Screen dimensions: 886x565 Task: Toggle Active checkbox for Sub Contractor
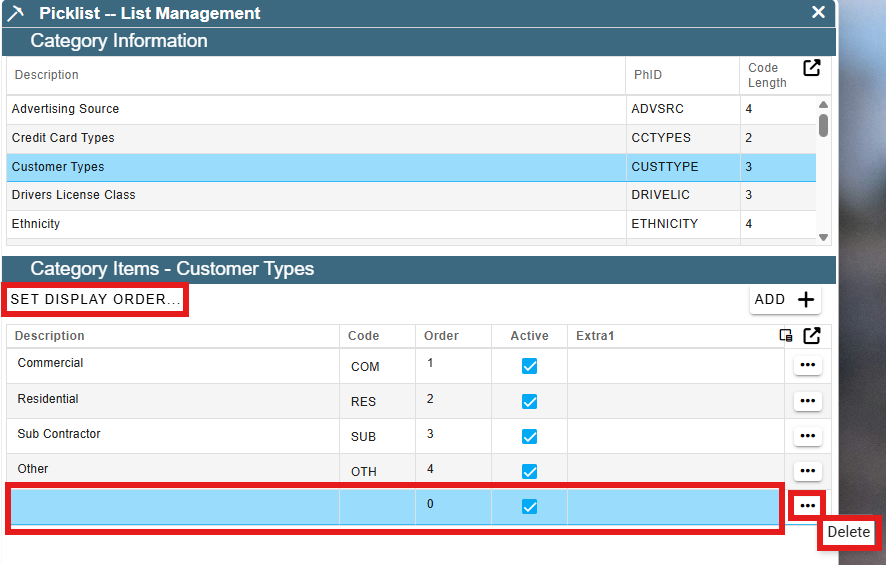[529, 437]
